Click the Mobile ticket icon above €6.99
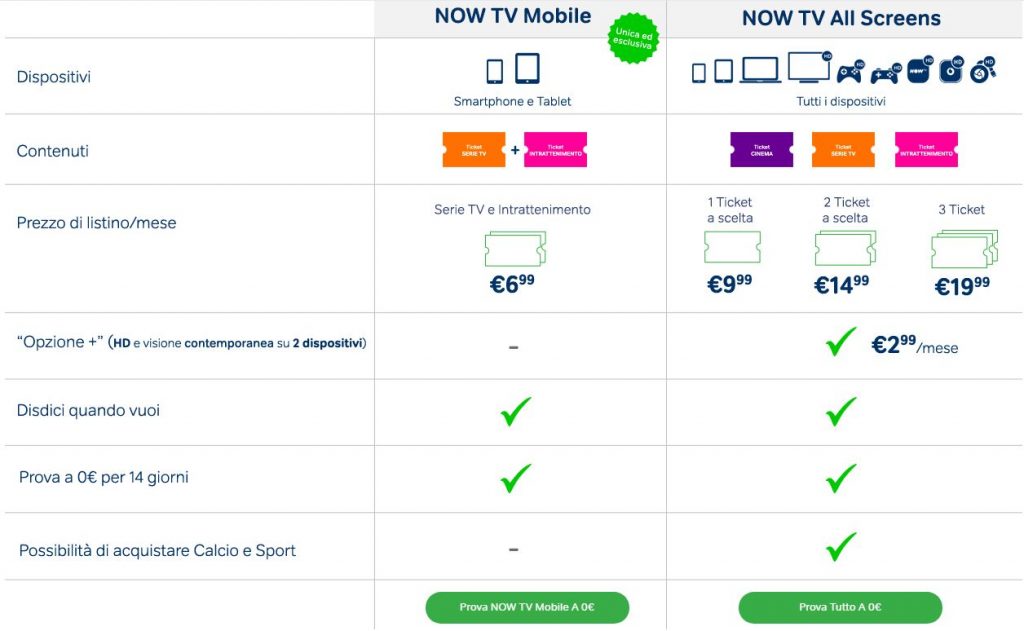Viewport: 1024px width, 631px height. tap(514, 248)
